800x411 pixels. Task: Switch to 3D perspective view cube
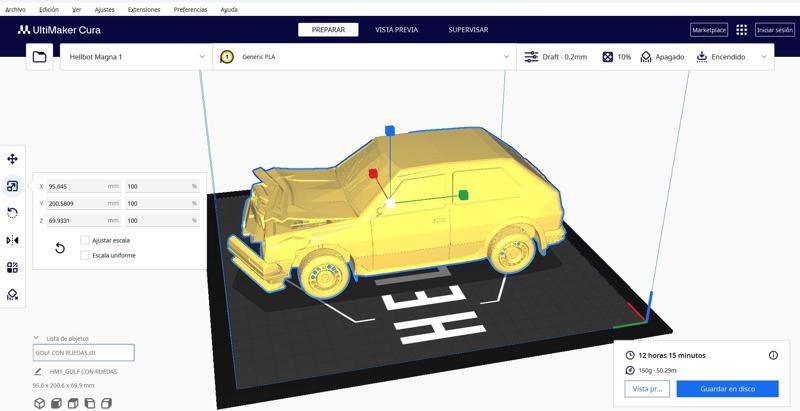pos(39,403)
